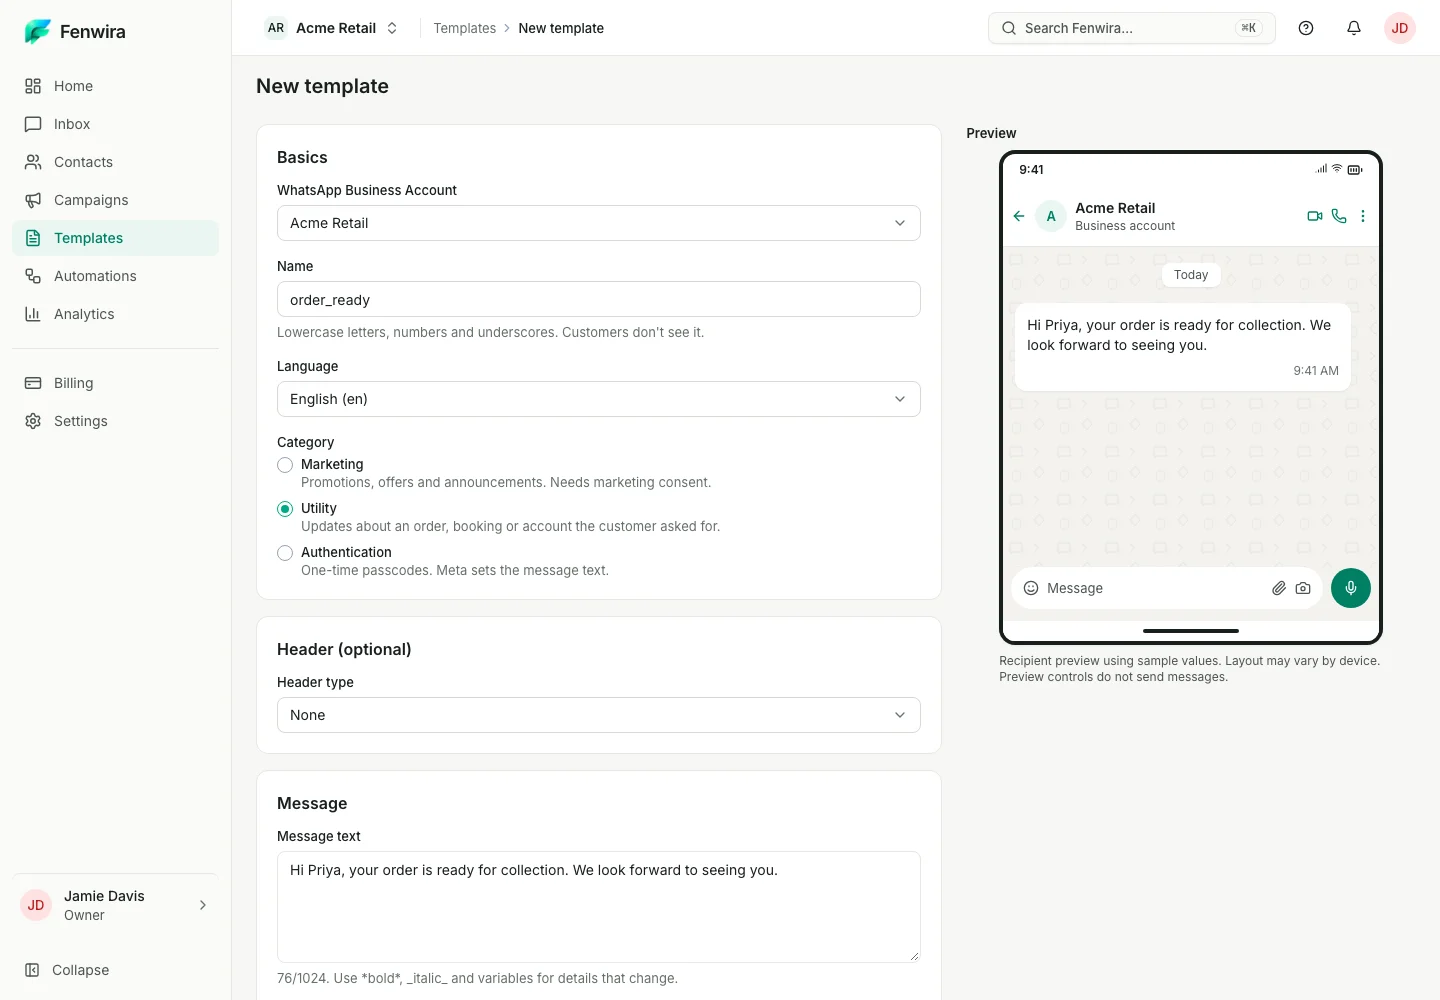Open the Header type dropdown
This screenshot has width=1440, height=1000.
point(599,715)
